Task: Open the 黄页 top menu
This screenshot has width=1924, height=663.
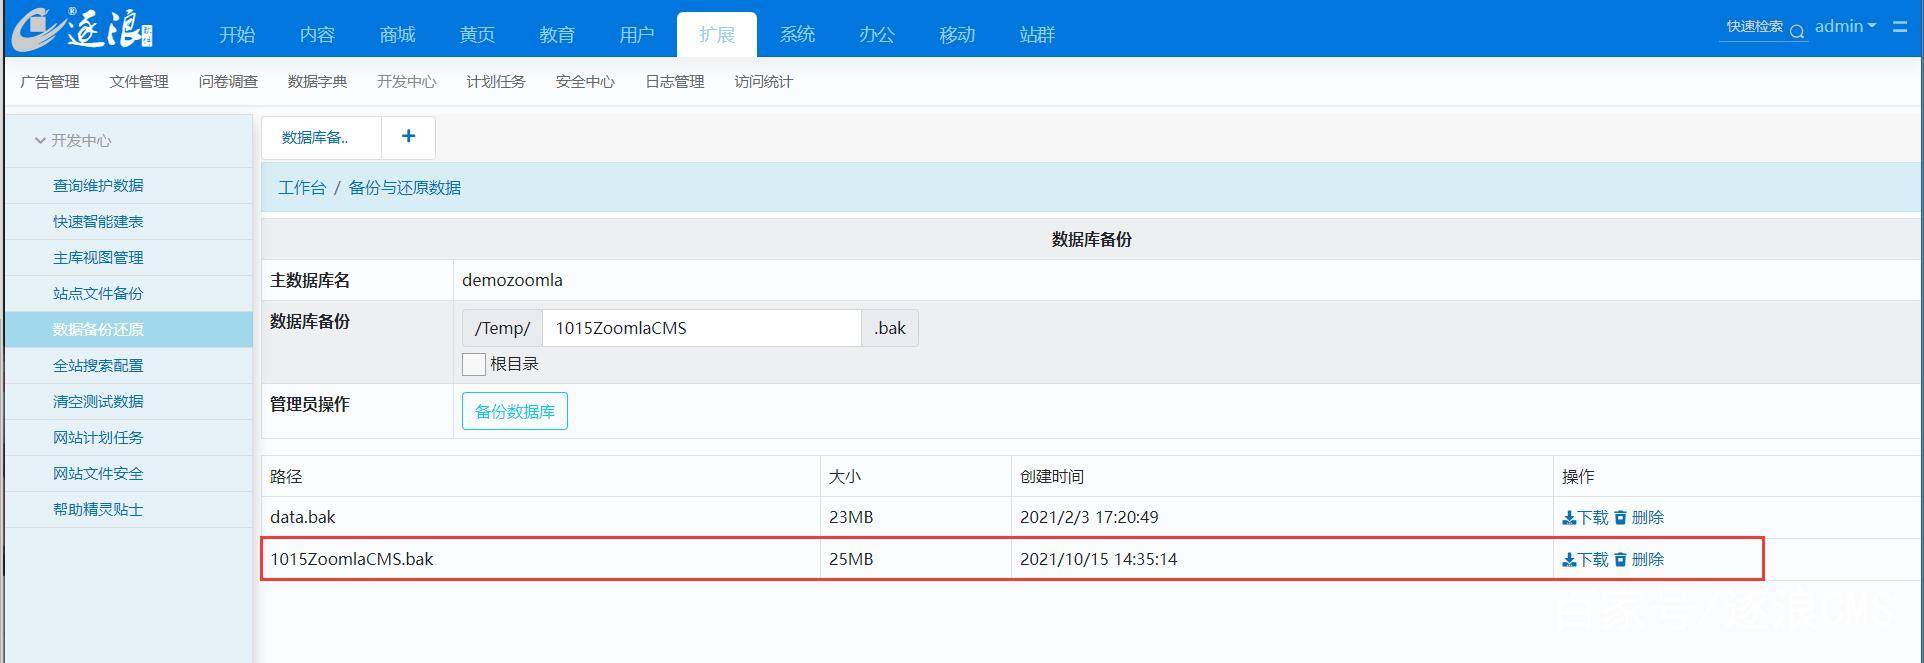Action: (477, 35)
